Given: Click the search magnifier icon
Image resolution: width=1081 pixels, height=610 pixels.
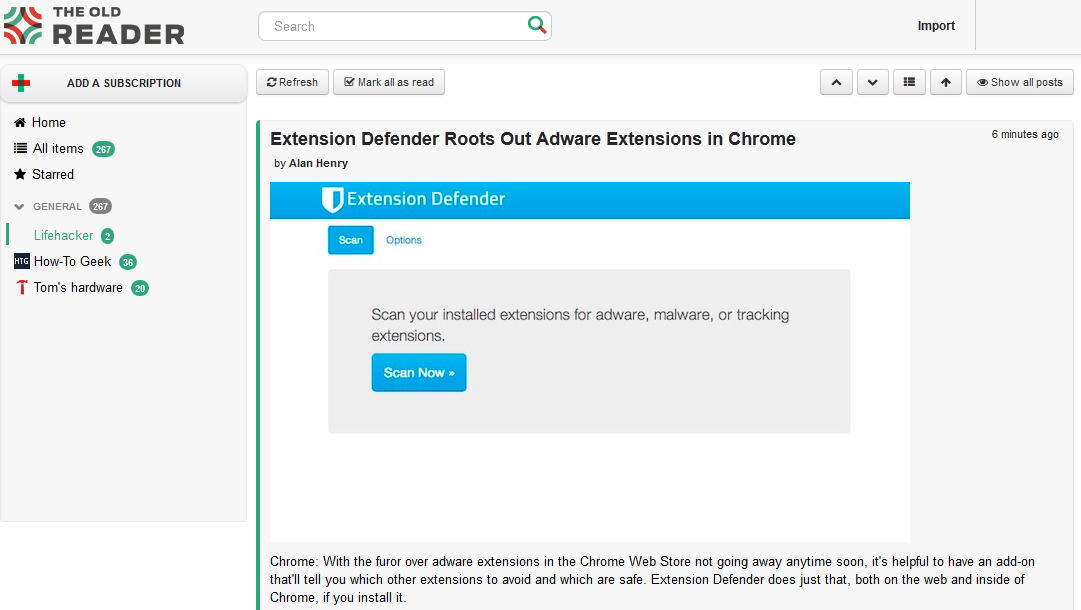Looking at the screenshot, I should (536, 26).
